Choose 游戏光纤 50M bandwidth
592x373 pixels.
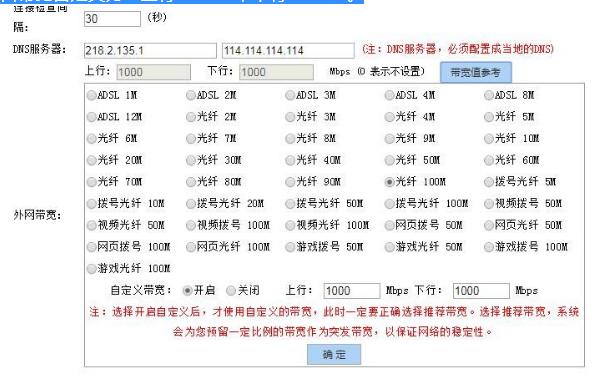point(389,247)
